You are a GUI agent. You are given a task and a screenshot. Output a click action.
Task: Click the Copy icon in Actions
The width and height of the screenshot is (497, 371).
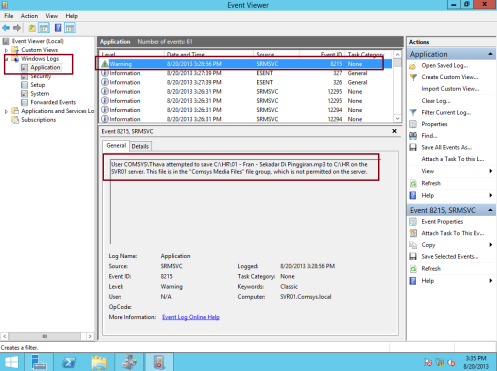pyautogui.click(x=413, y=245)
